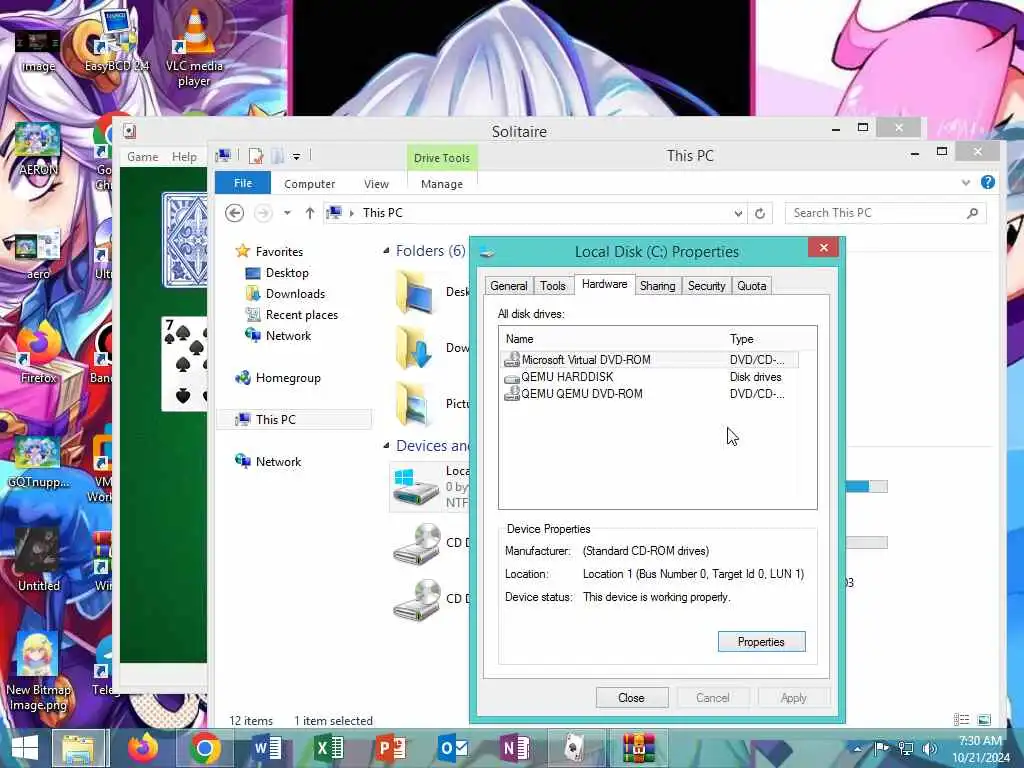Select Recent places under Favorites

click(292, 315)
